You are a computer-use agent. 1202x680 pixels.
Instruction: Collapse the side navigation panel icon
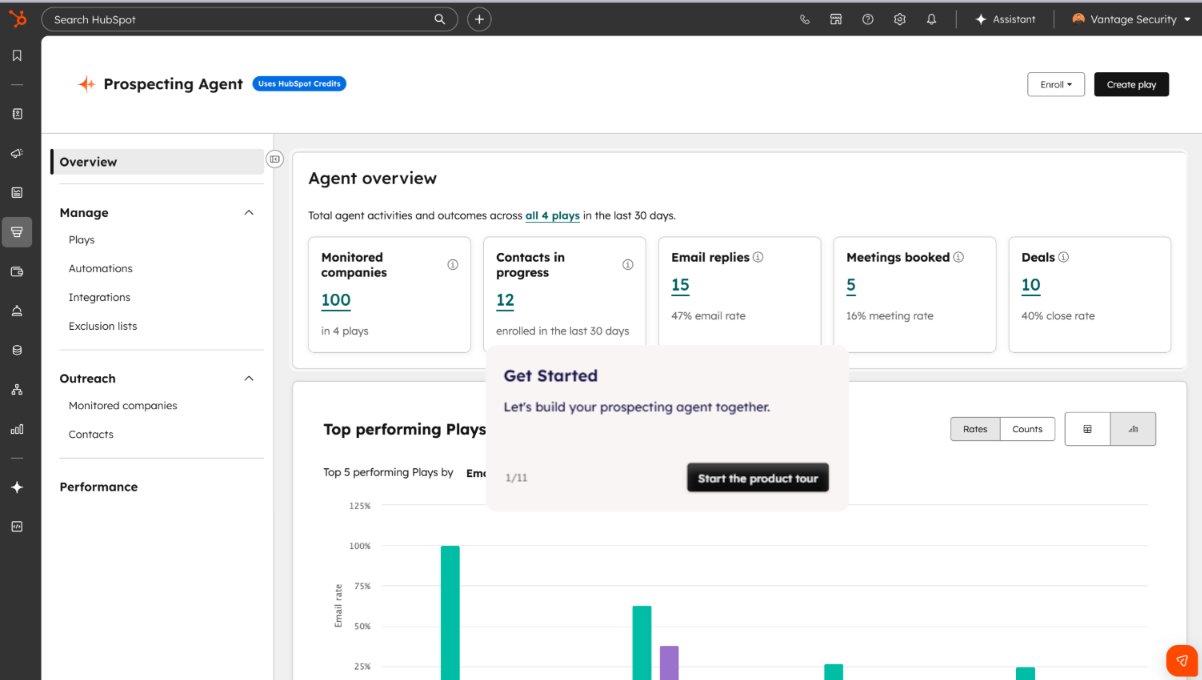click(275, 159)
